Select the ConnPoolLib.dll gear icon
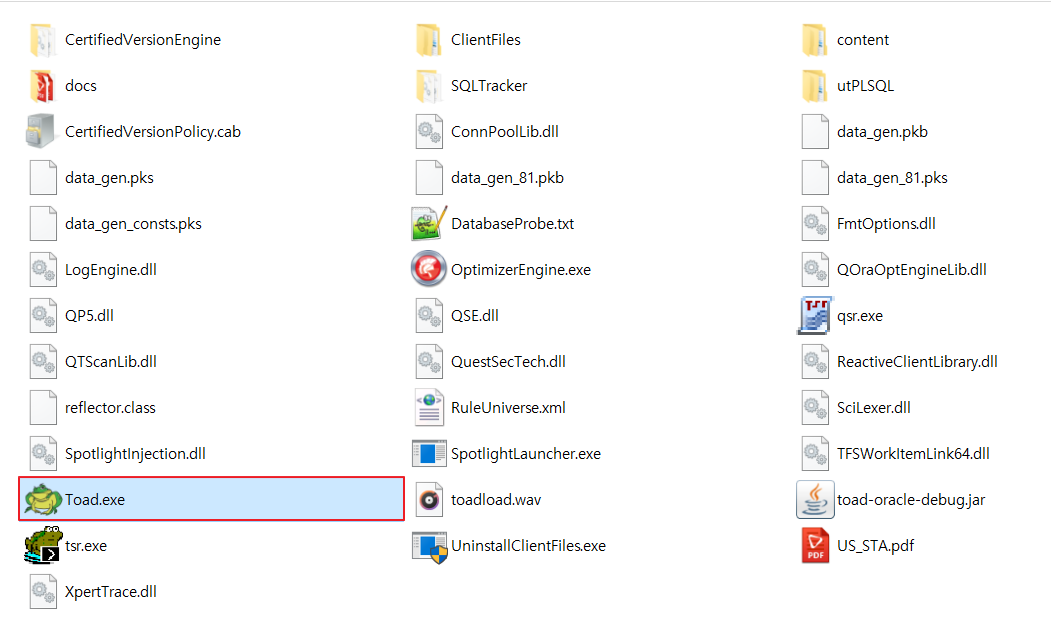The image size is (1051, 627). (x=429, y=131)
